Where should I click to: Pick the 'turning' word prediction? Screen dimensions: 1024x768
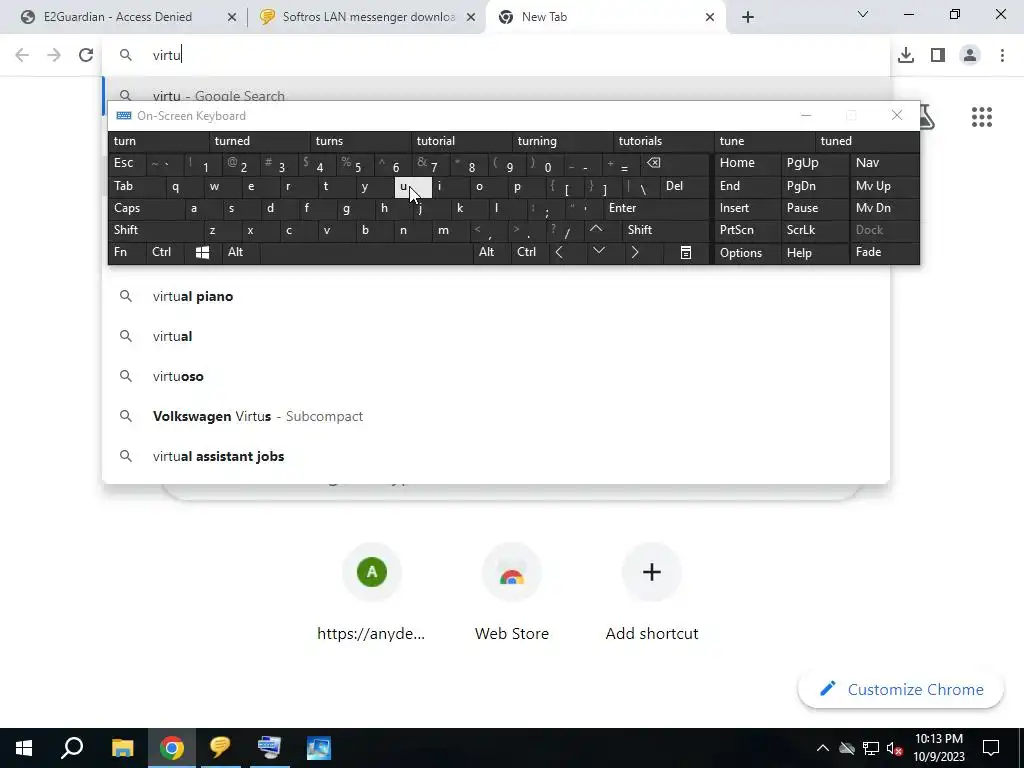(563, 141)
